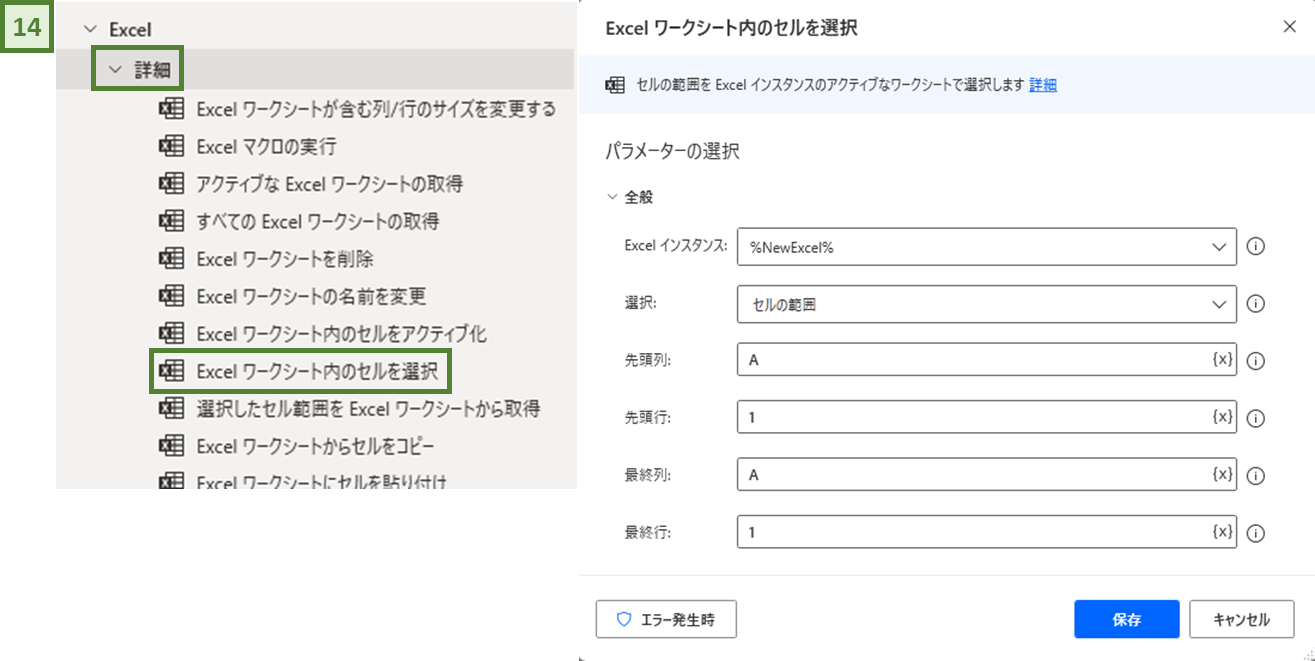Click icon beside 'Excel ワークシートを削除'
The height and width of the screenshot is (661, 1315).
(x=172, y=258)
